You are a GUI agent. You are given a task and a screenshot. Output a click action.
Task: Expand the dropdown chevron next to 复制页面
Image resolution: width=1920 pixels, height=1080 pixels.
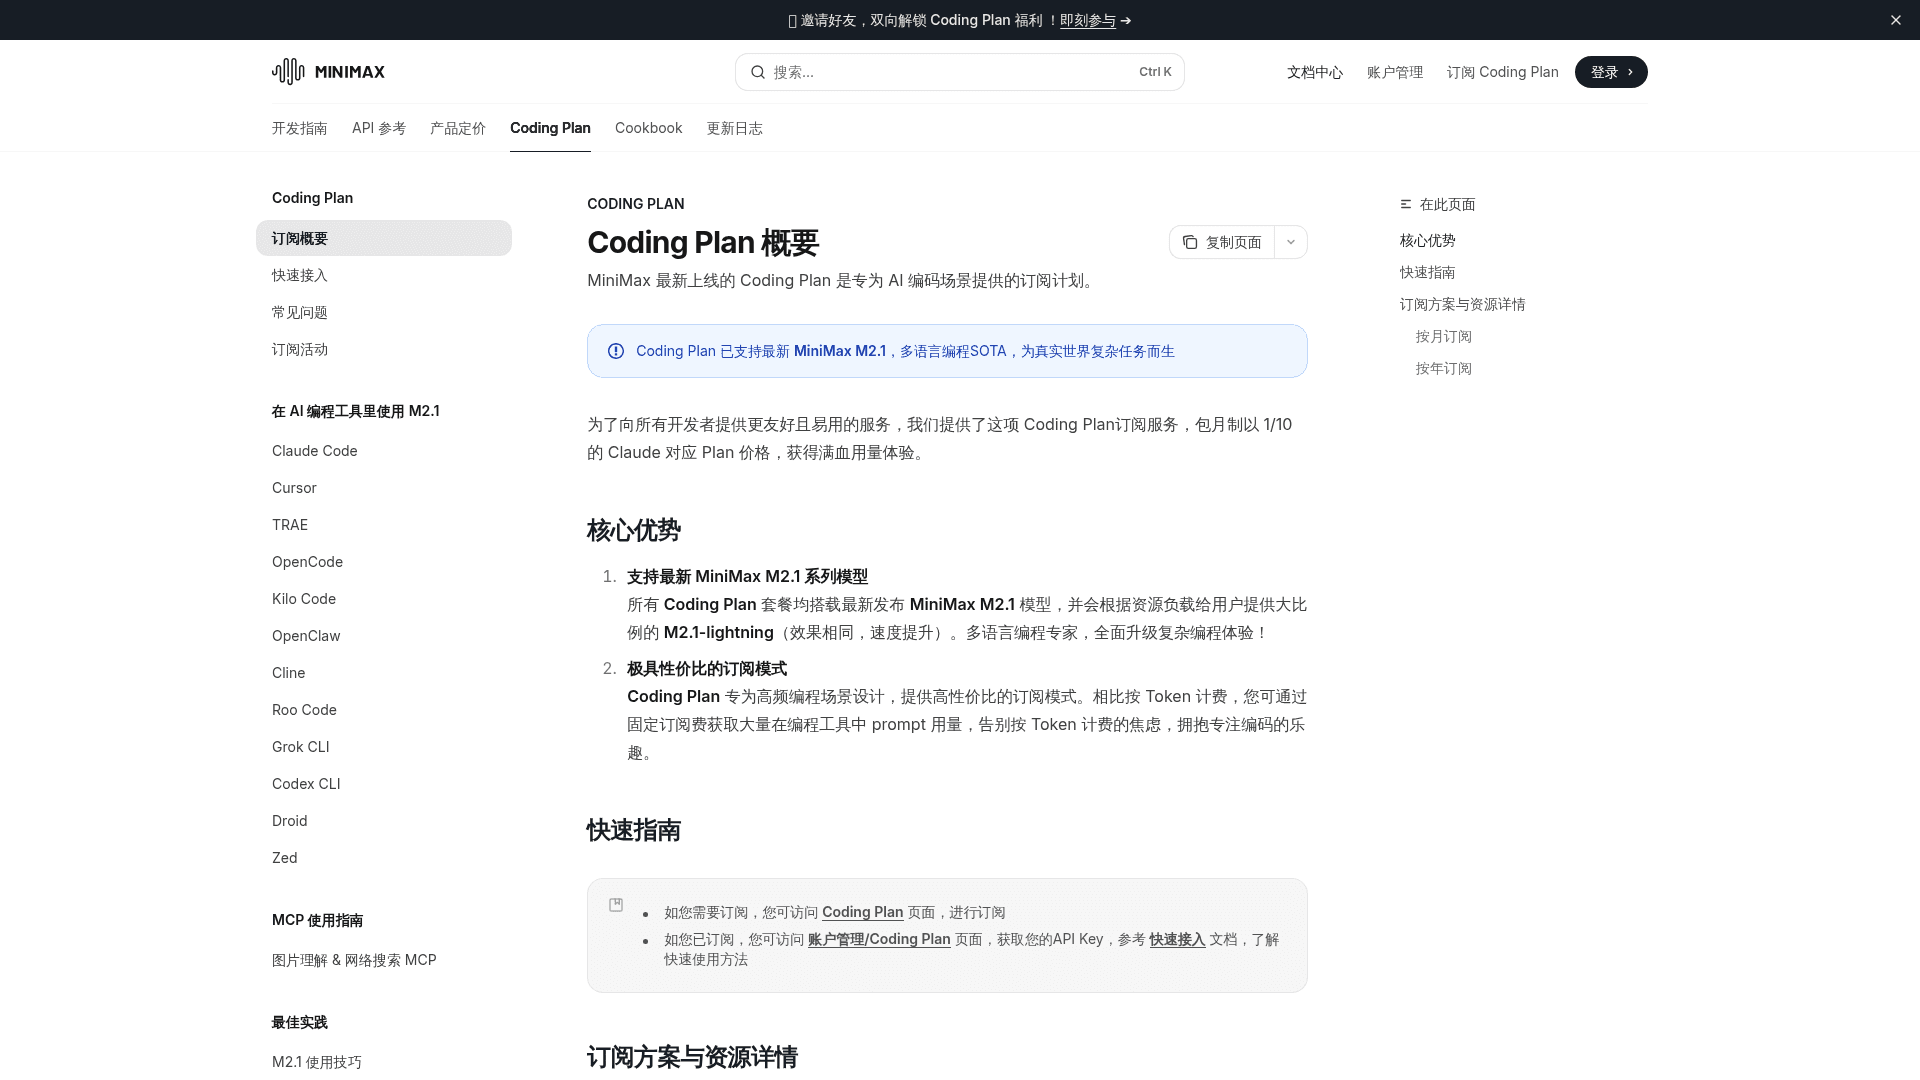(x=1290, y=242)
